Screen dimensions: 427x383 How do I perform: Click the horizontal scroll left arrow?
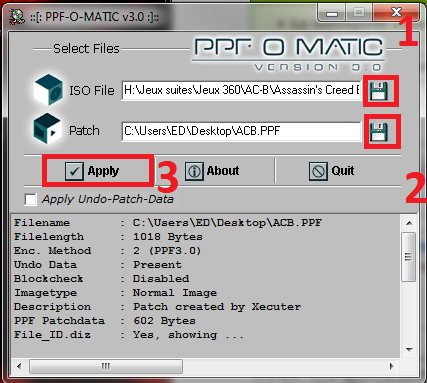(x=19, y=366)
